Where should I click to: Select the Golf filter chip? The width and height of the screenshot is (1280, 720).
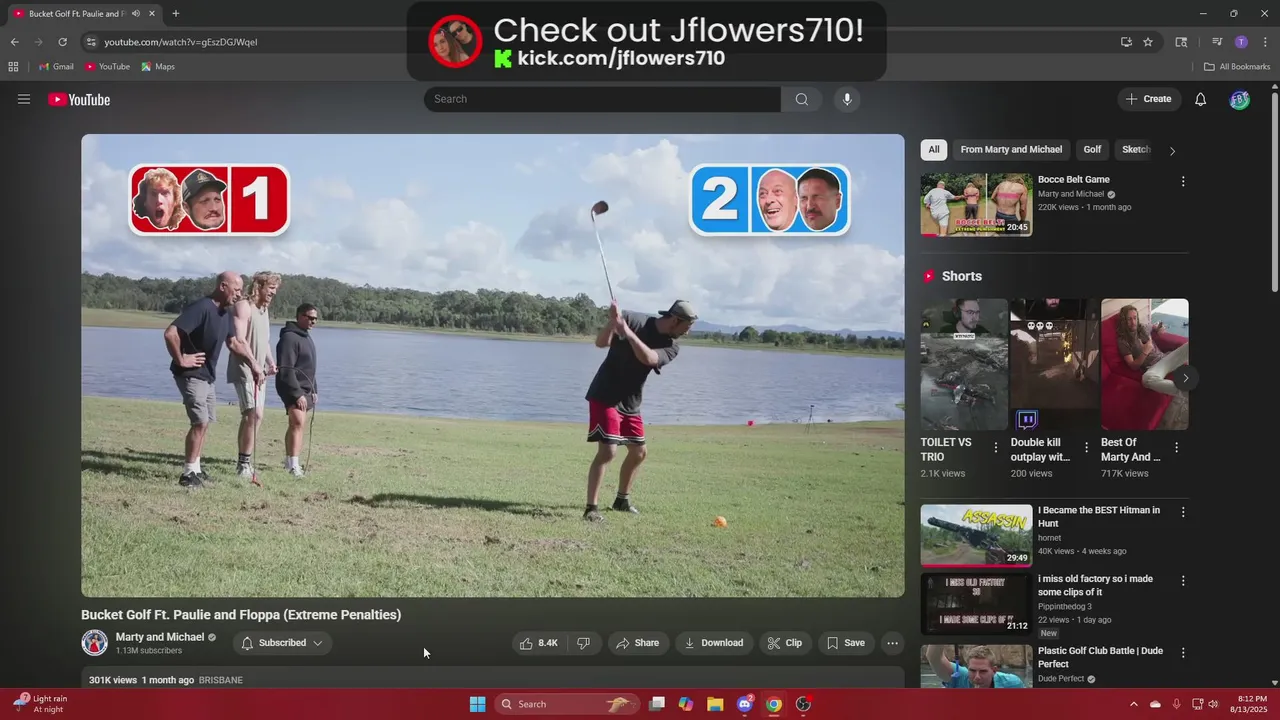click(x=1092, y=150)
